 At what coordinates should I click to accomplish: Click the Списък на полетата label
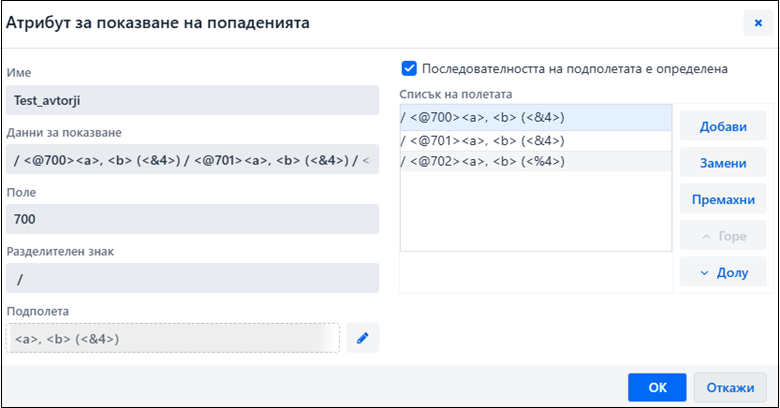(456, 94)
